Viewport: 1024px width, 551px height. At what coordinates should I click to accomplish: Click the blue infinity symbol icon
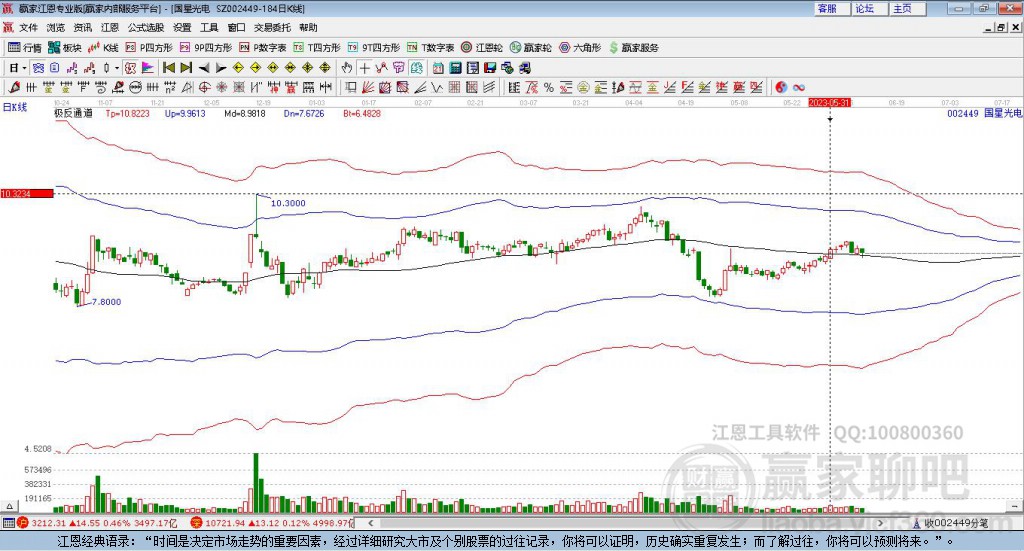pyautogui.click(x=799, y=87)
